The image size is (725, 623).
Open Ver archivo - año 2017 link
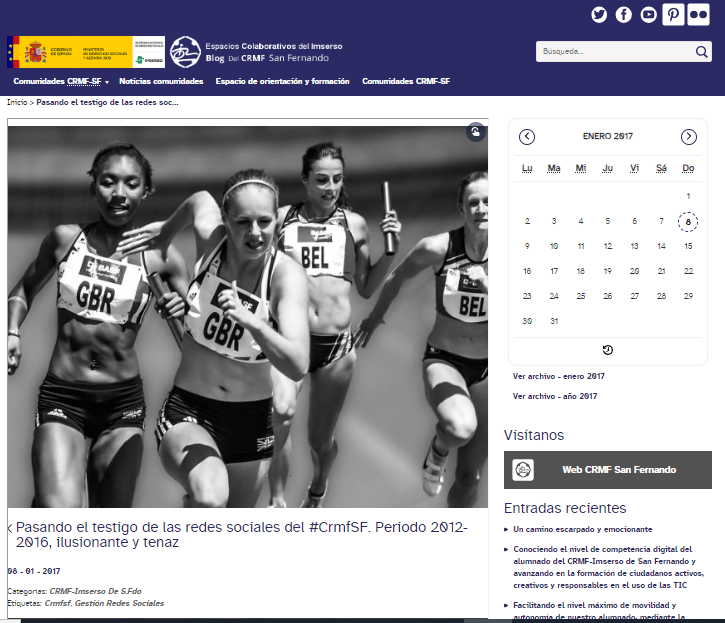[x=555, y=396]
